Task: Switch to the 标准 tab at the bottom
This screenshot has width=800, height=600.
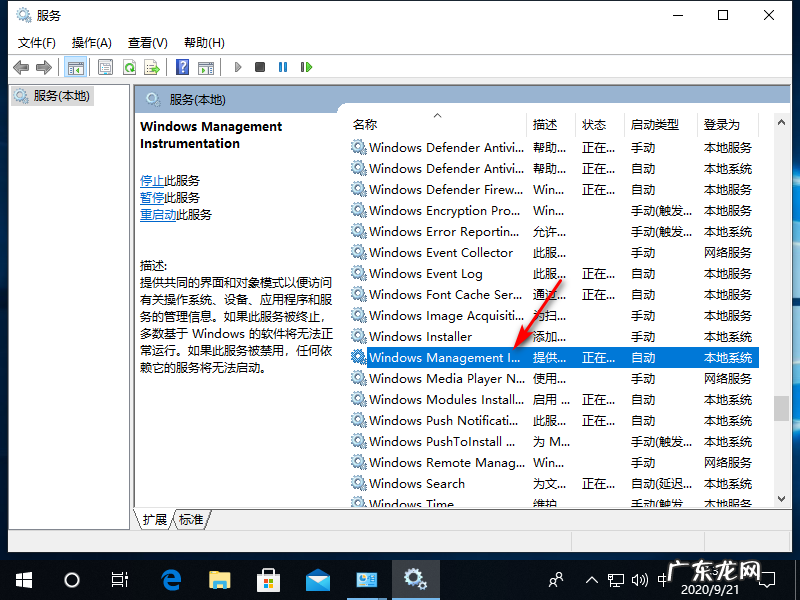Action: [191, 519]
